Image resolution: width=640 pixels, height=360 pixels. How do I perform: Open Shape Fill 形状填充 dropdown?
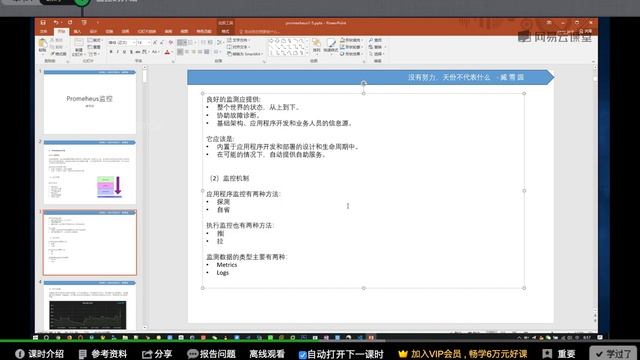(x=351, y=40)
